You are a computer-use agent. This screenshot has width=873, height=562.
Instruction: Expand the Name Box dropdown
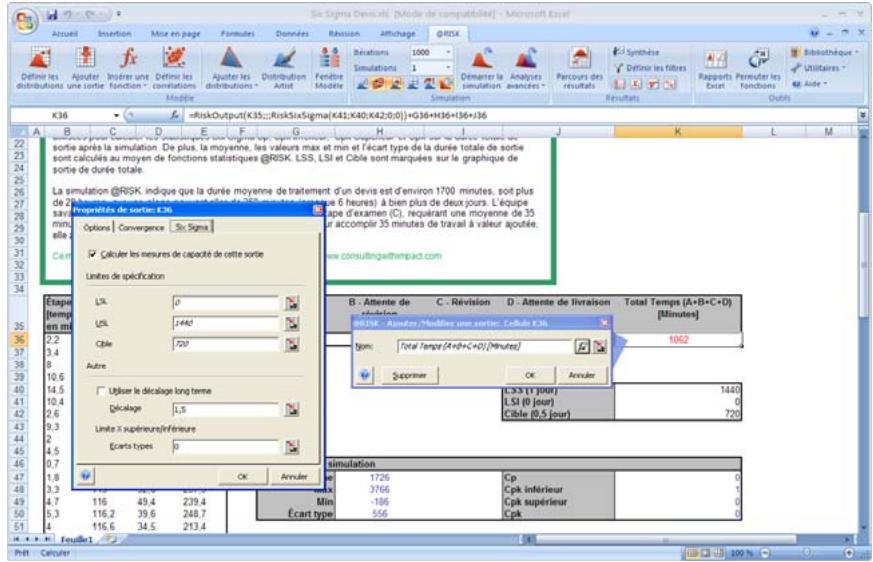(116, 115)
